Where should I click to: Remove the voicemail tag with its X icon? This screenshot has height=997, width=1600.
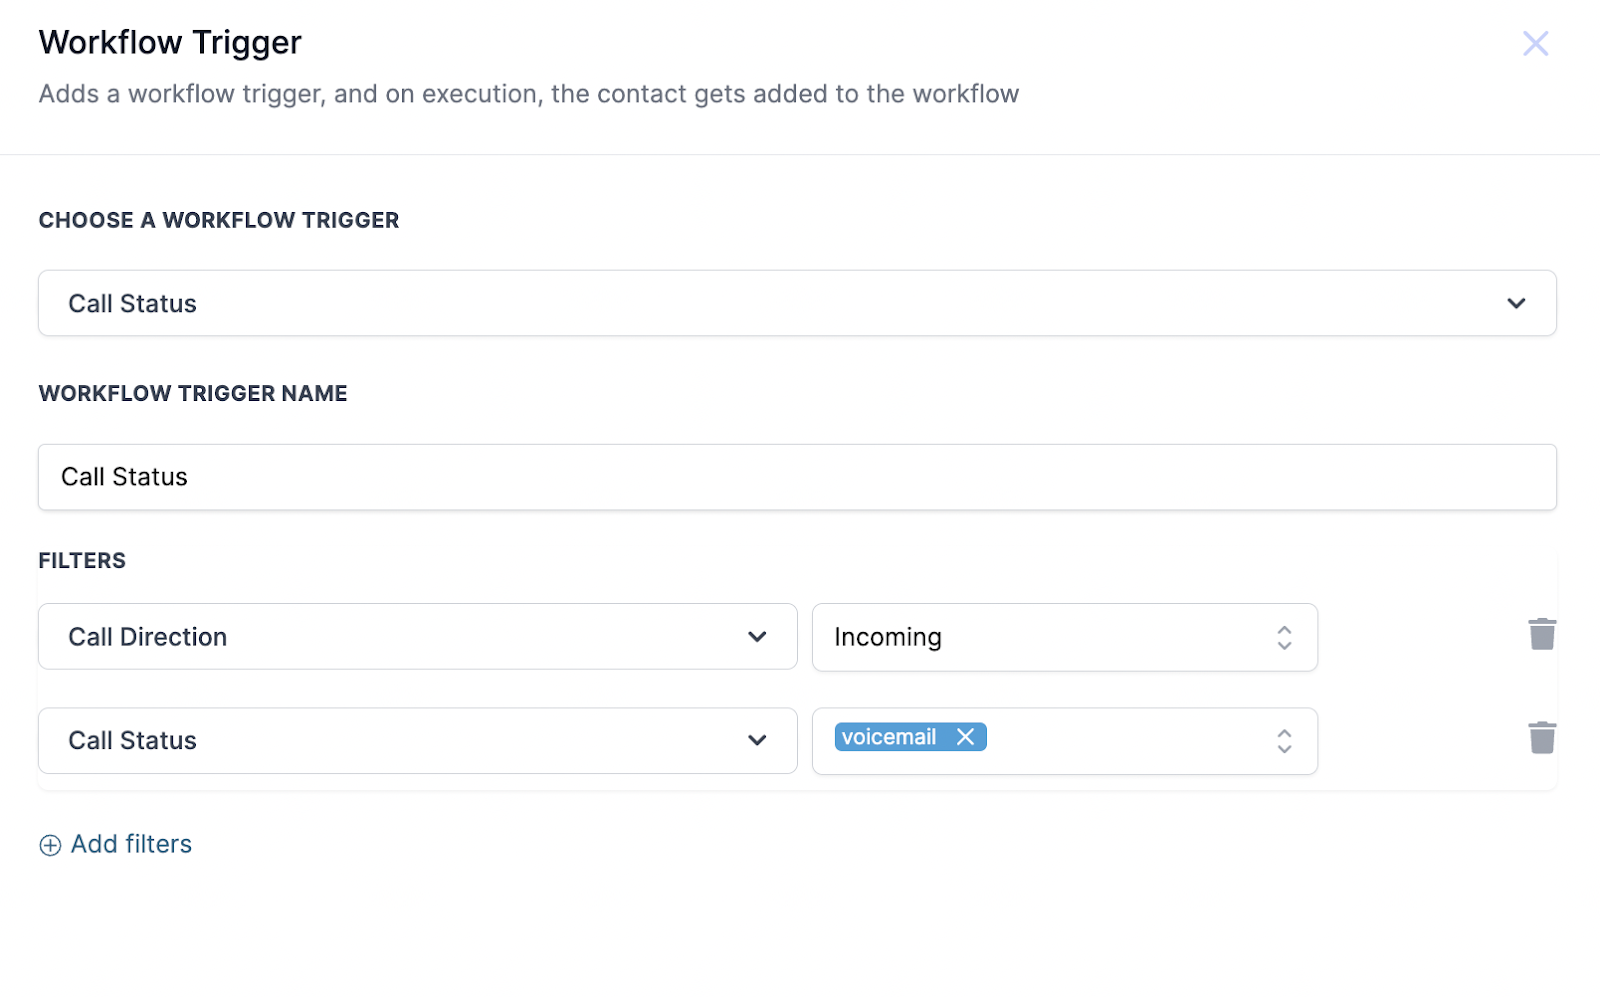tap(965, 737)
